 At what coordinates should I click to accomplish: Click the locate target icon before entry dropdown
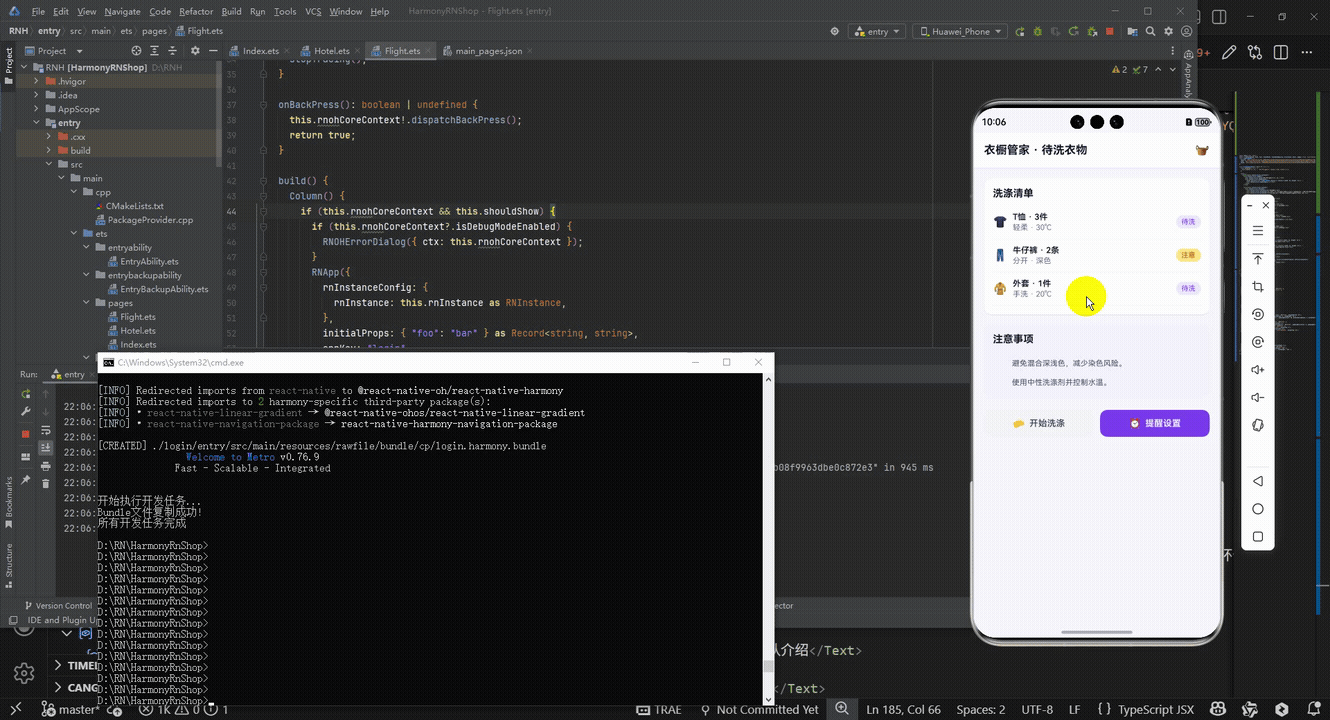835,31
